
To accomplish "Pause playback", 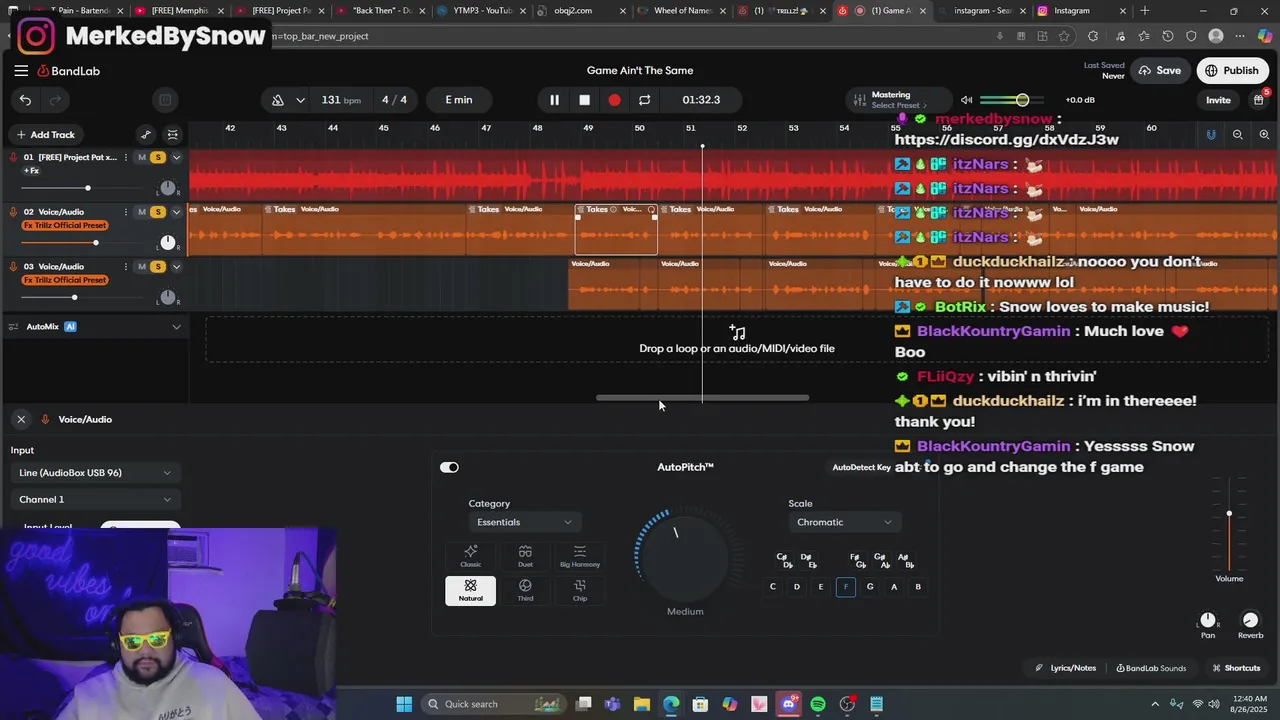I will tap(554, 100).
